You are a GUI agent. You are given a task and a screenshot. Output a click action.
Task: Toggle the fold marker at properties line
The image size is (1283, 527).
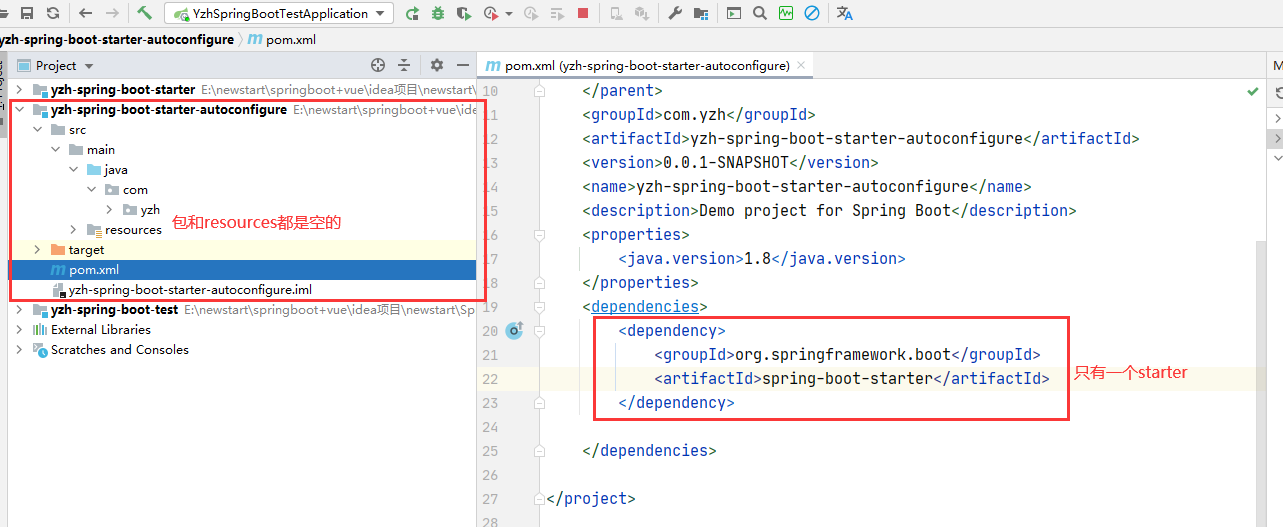540,234
